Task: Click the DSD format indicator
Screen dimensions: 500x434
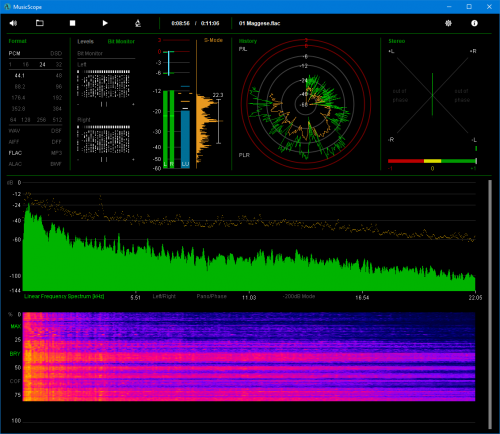Action: click(x=56, y=53)
